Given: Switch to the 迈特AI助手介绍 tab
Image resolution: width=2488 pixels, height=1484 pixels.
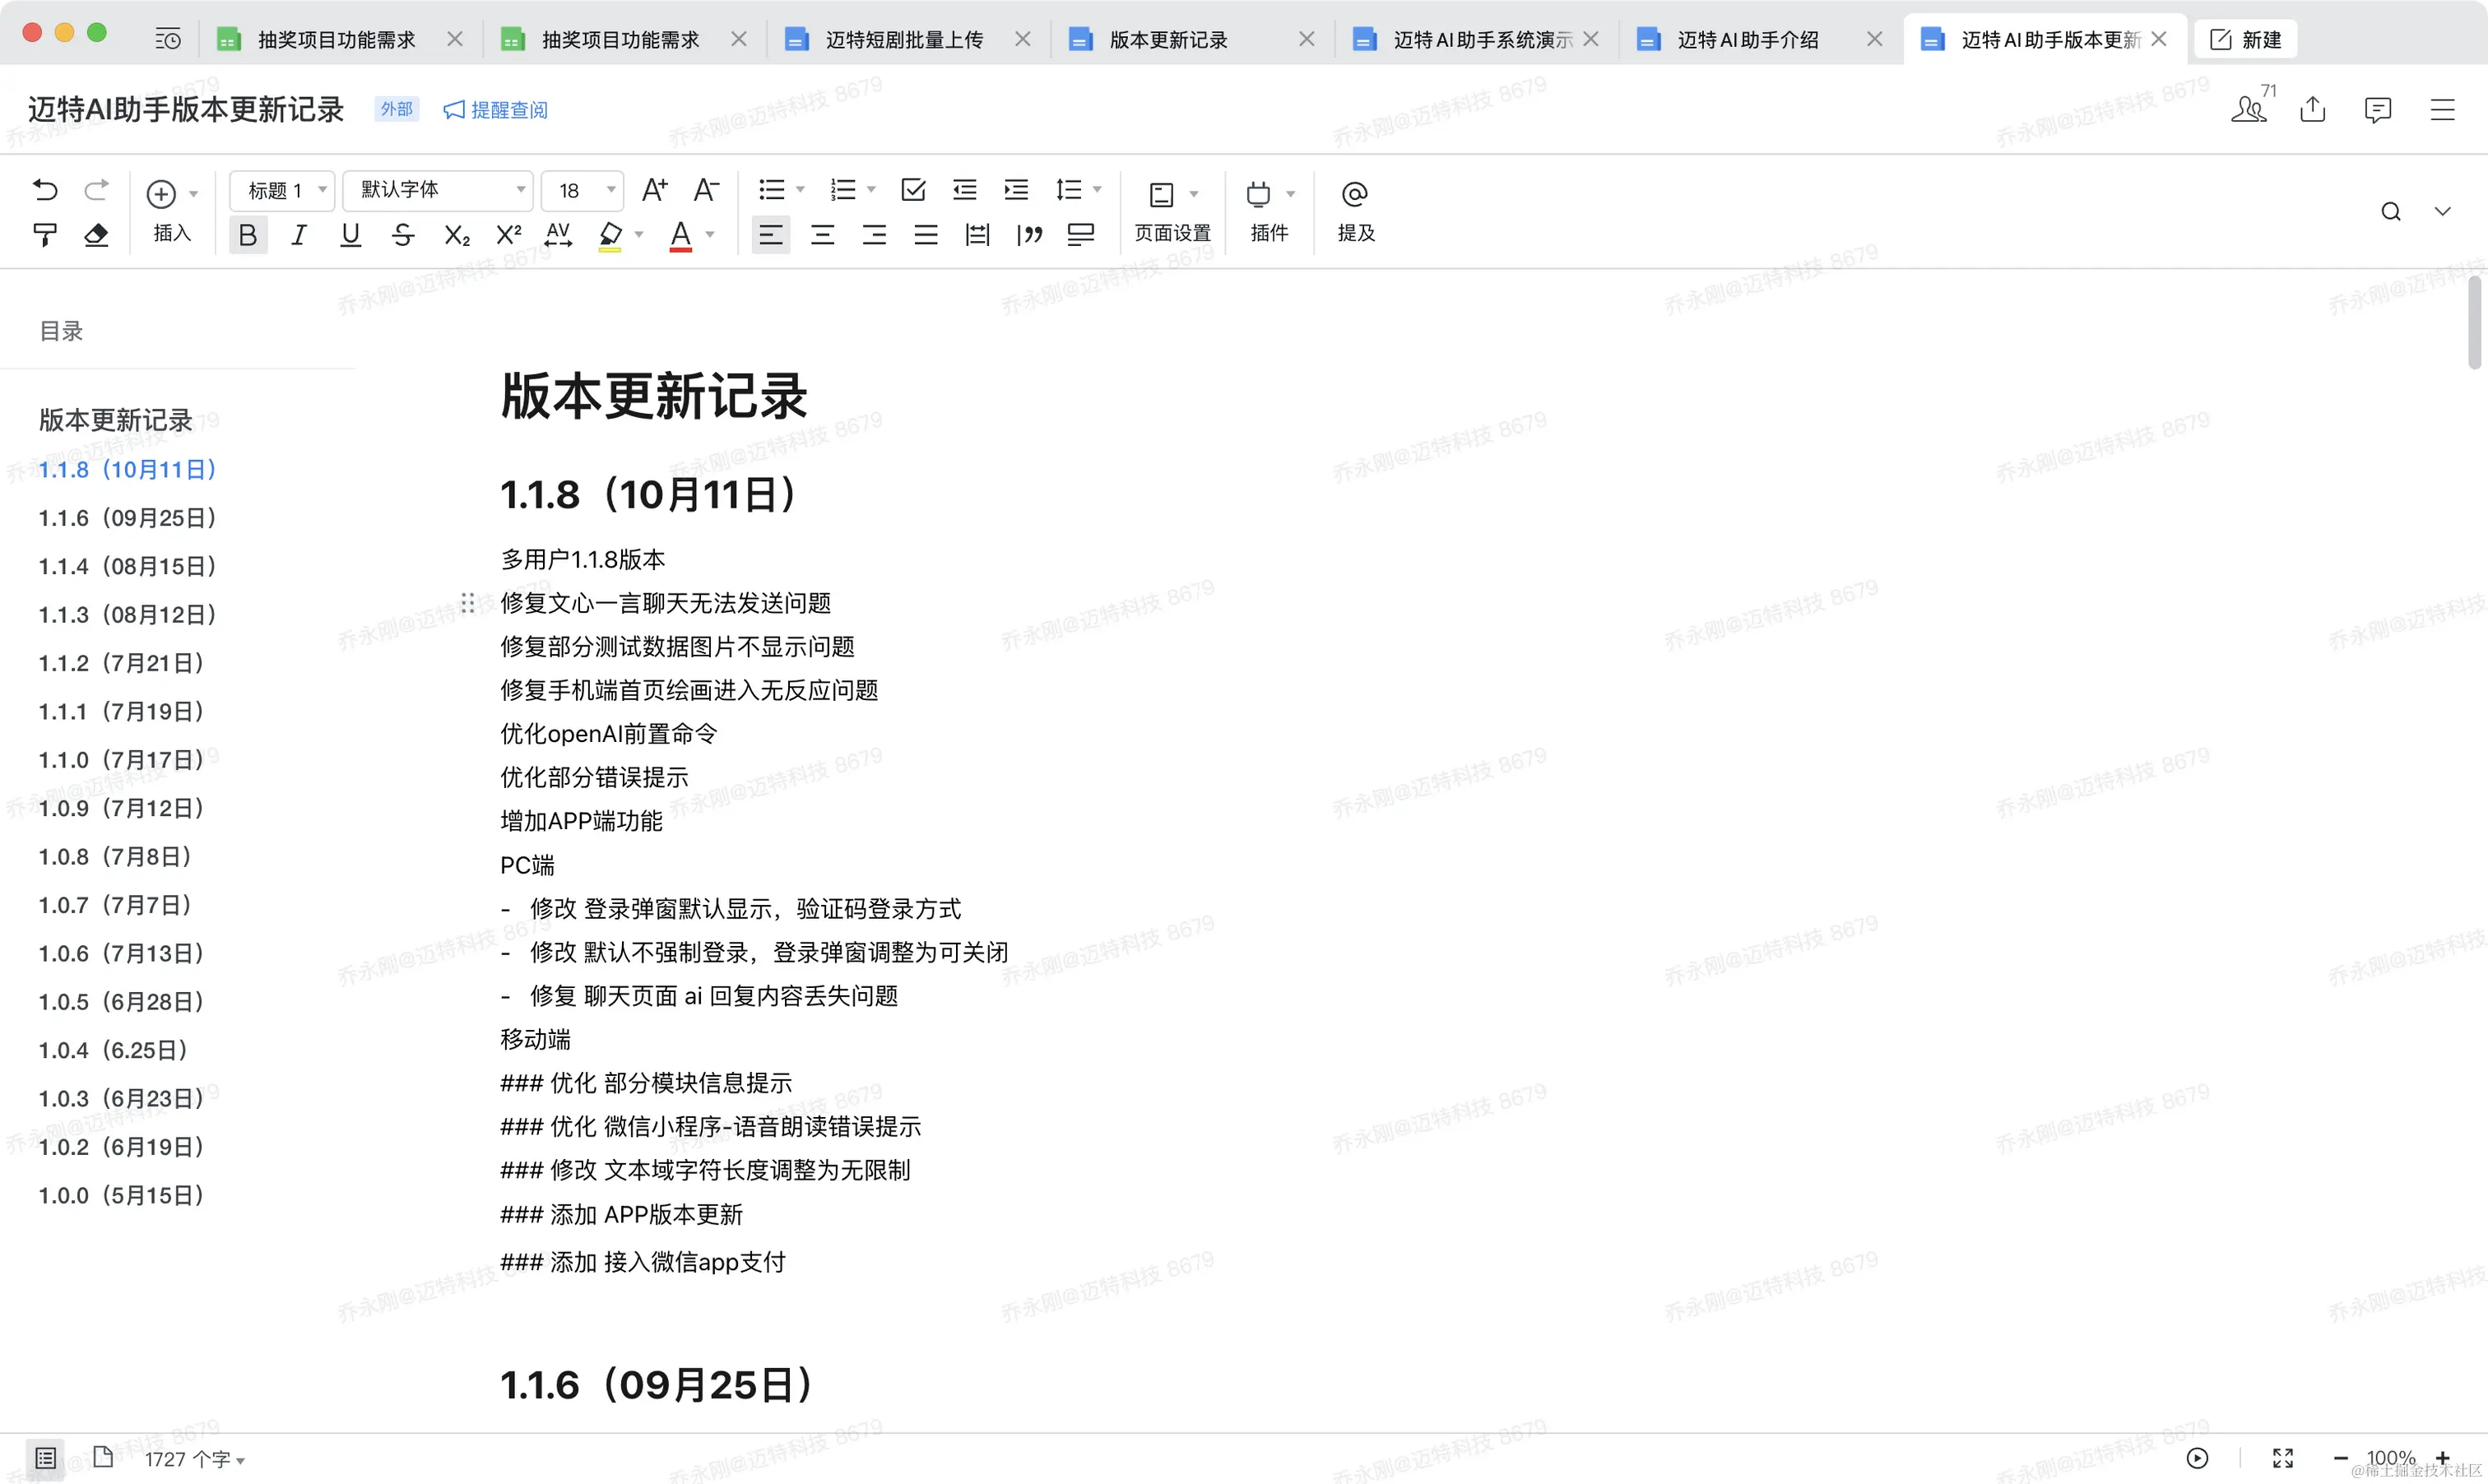Looking at the screenshot, I should [1747, 40].
